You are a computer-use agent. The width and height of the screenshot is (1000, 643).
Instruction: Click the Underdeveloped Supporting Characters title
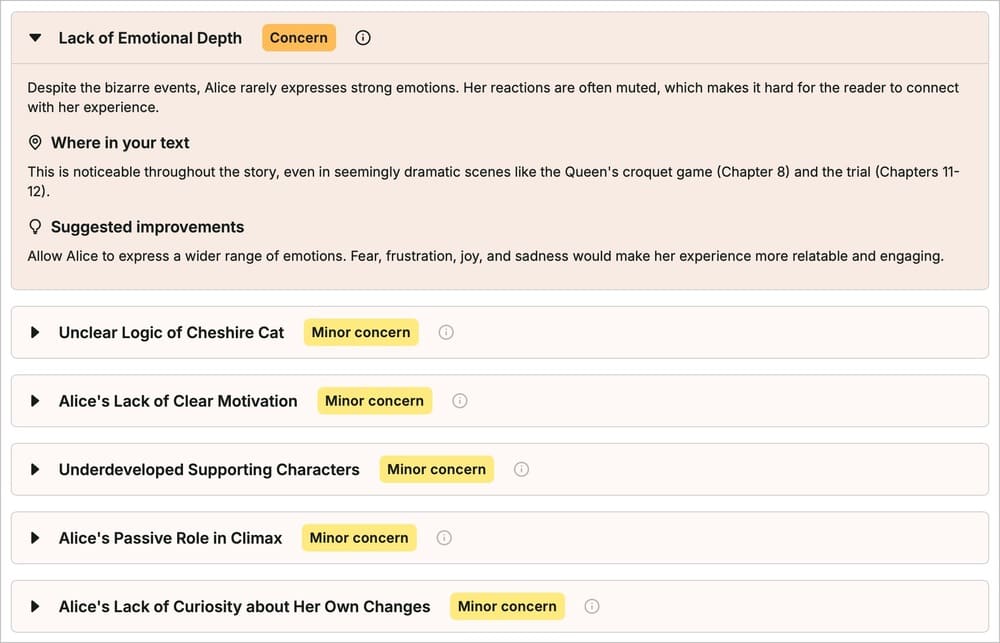(209, 469)
